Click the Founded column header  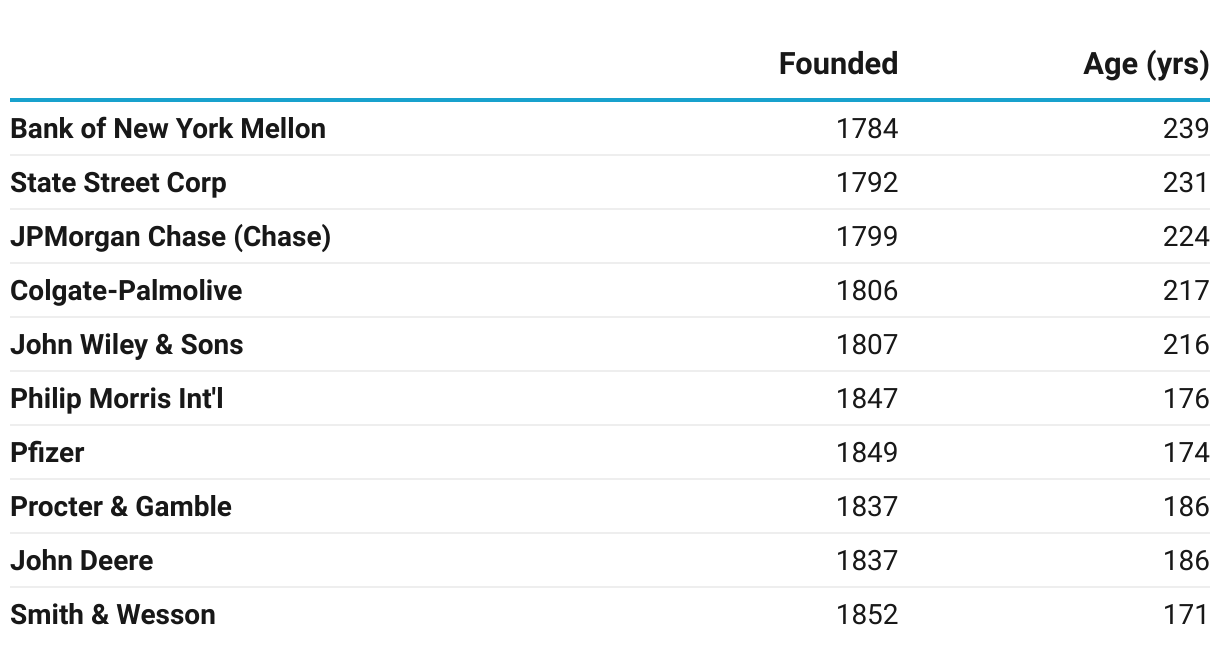point(838,64)
